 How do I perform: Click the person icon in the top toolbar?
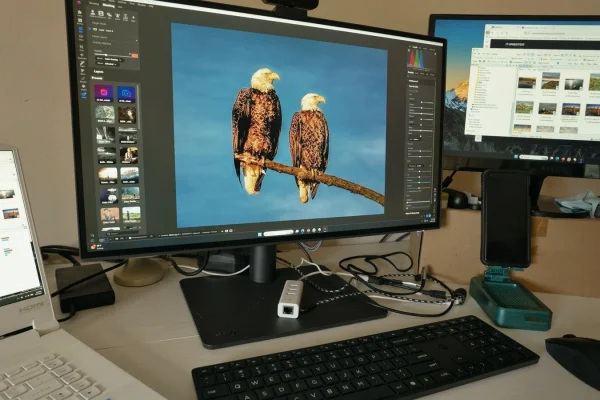tap(93, 13)
